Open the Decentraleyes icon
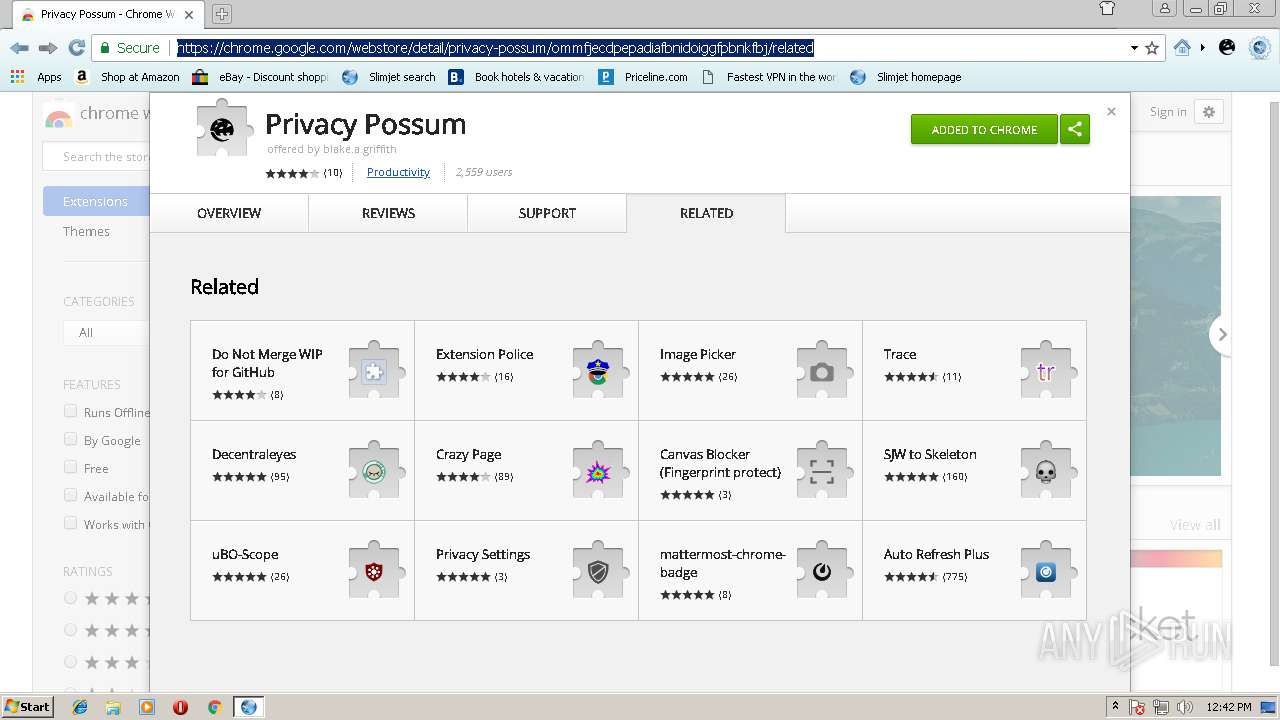Viewport: 1280px width, 720px height. click(x=374, y=471)
